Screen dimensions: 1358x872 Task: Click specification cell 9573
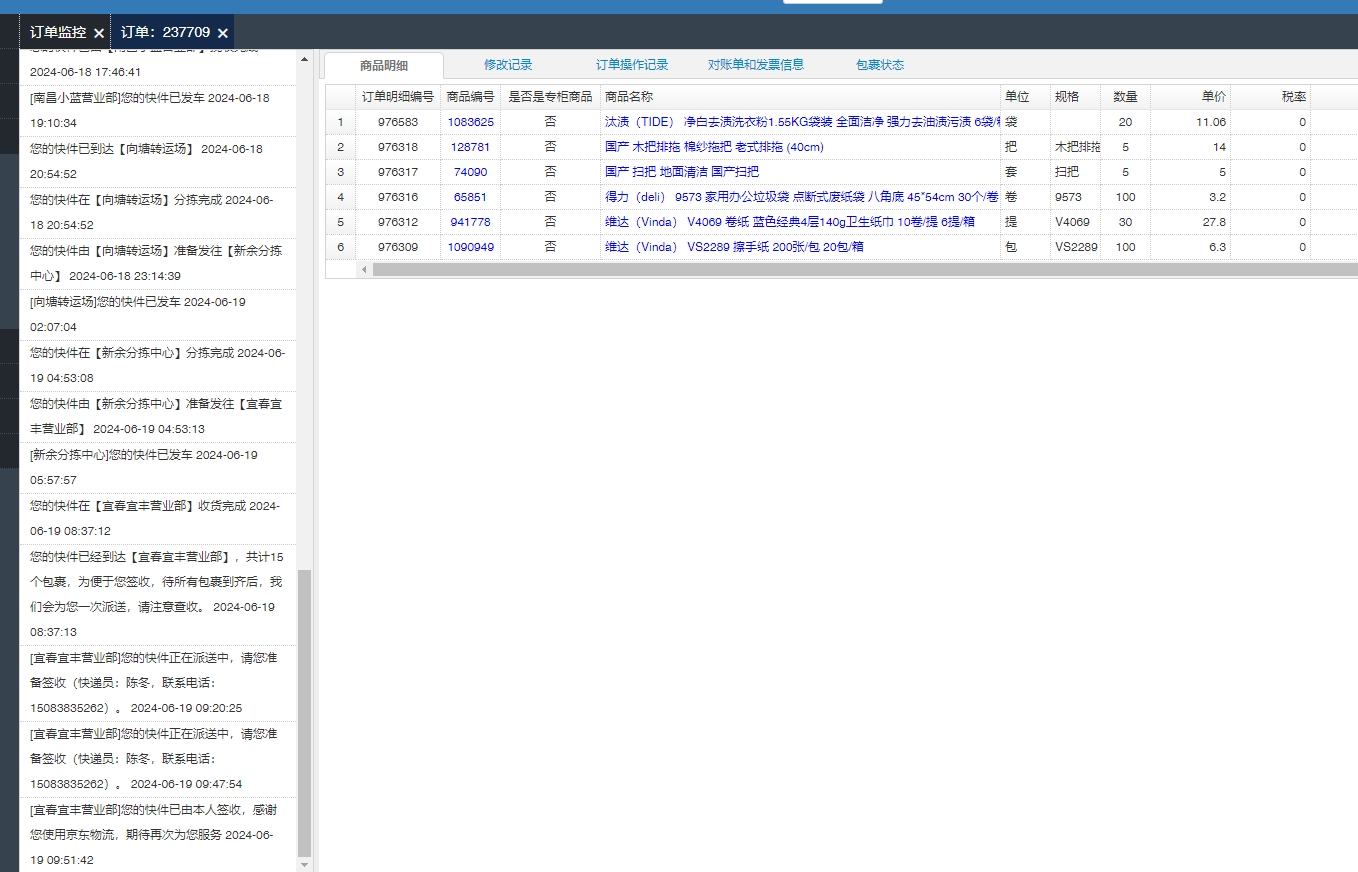coord(1075,197)
